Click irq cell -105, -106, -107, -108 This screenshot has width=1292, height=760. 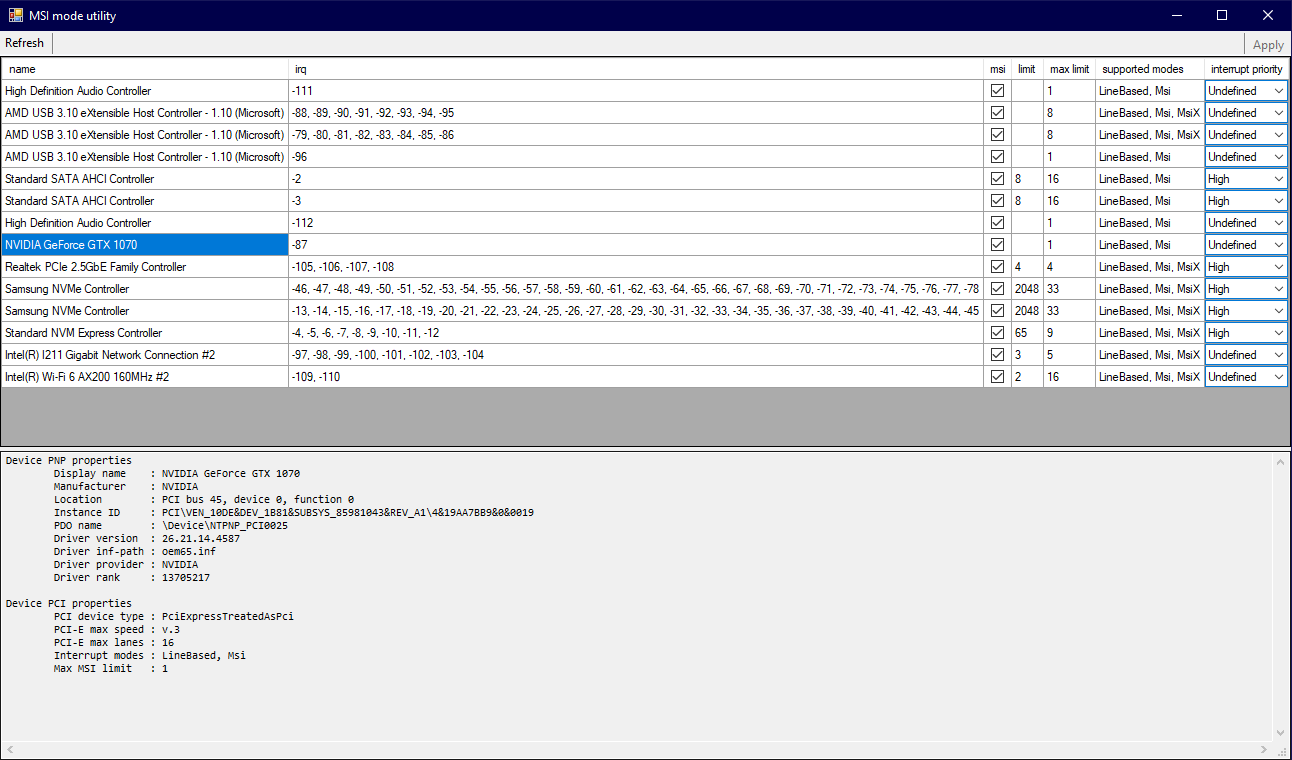(x=636, y=267)
